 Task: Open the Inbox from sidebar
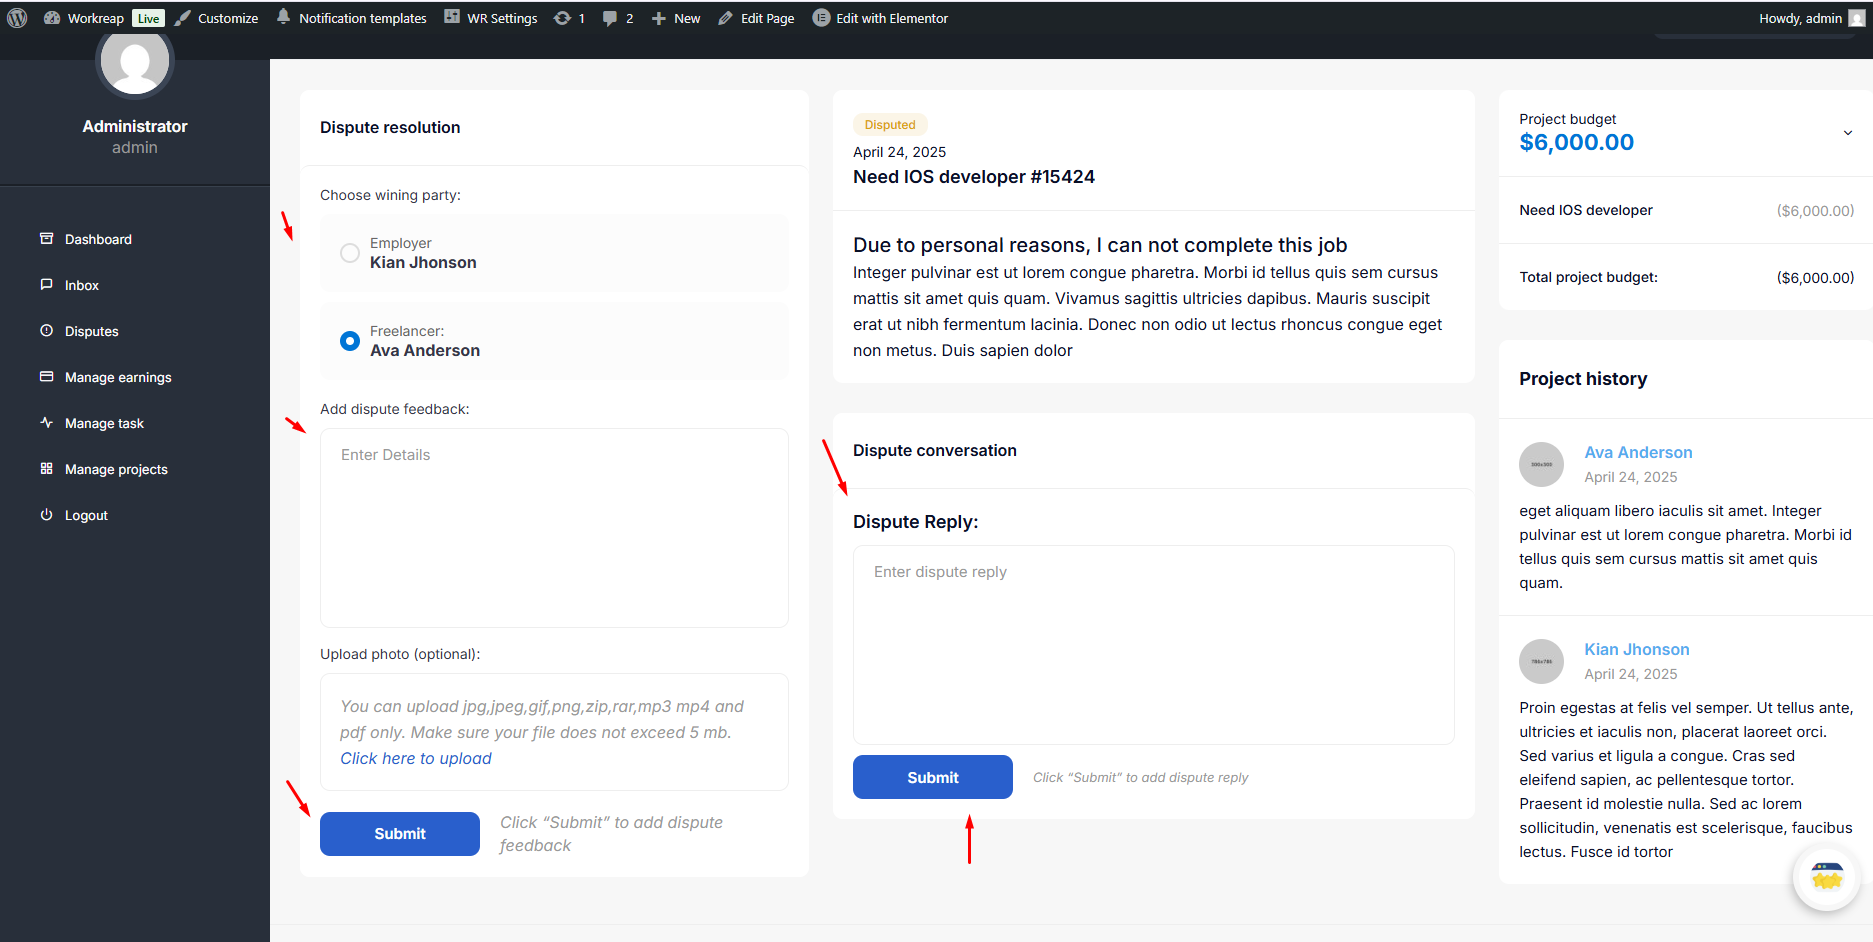[x=81, y=285]
